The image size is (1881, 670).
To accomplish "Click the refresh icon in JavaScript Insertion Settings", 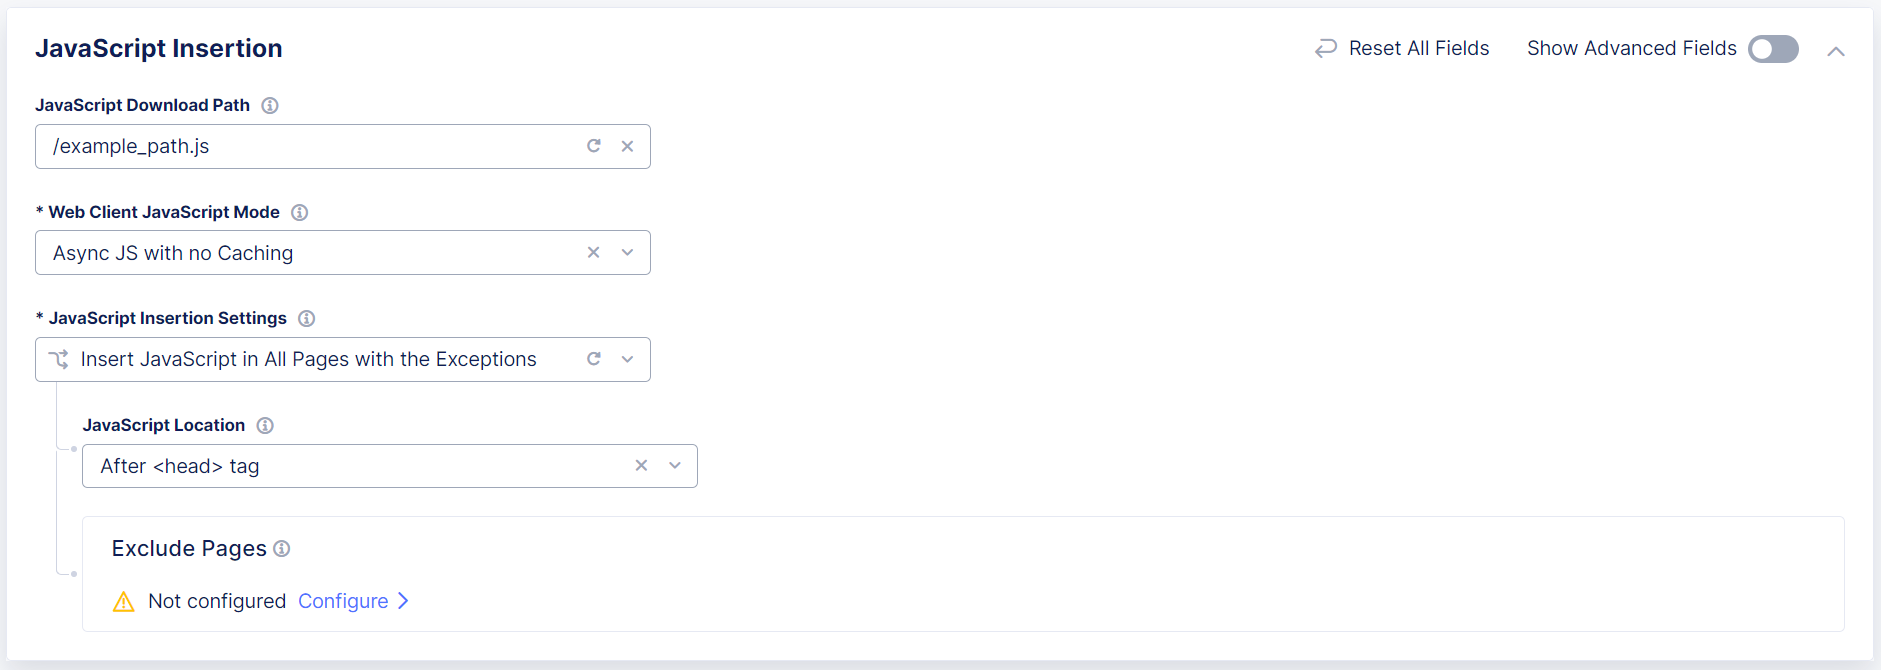I will pos(595,359).
